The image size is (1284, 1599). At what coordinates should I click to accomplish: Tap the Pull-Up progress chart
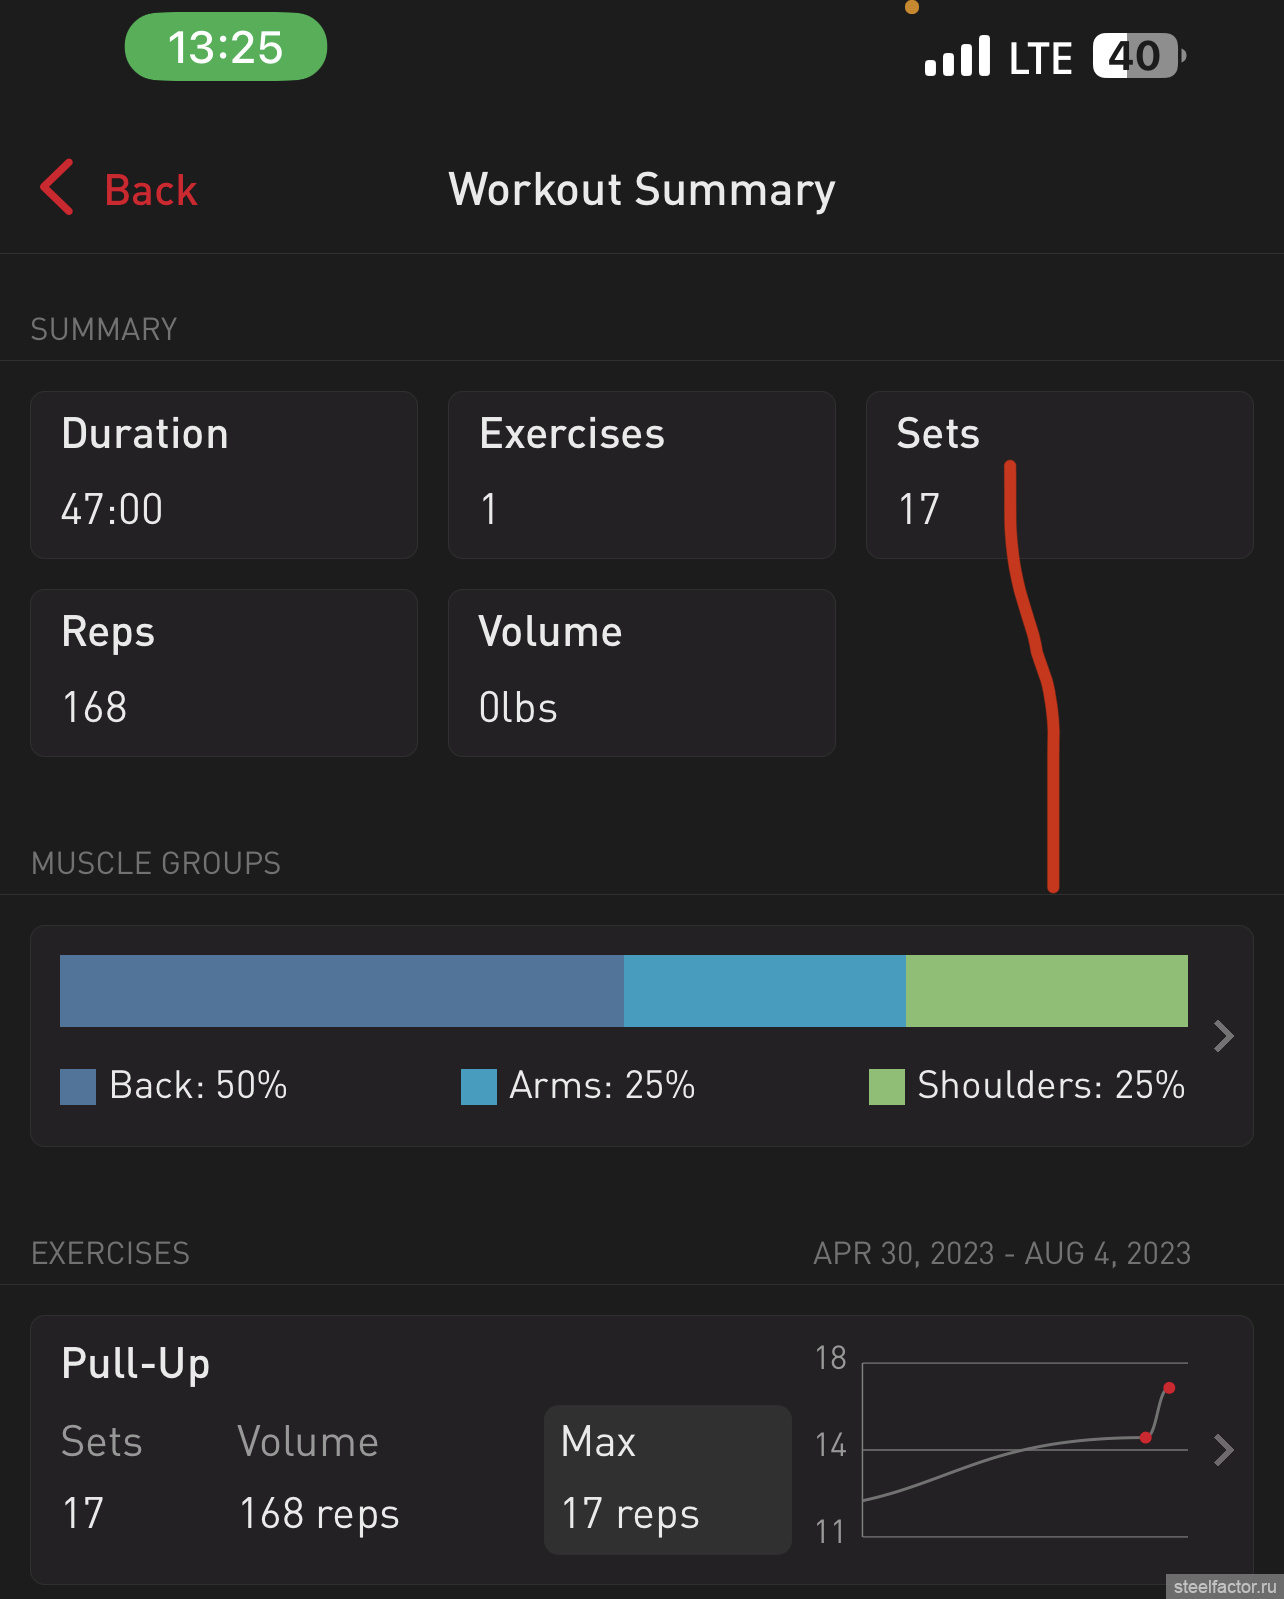point(1024,1448)
